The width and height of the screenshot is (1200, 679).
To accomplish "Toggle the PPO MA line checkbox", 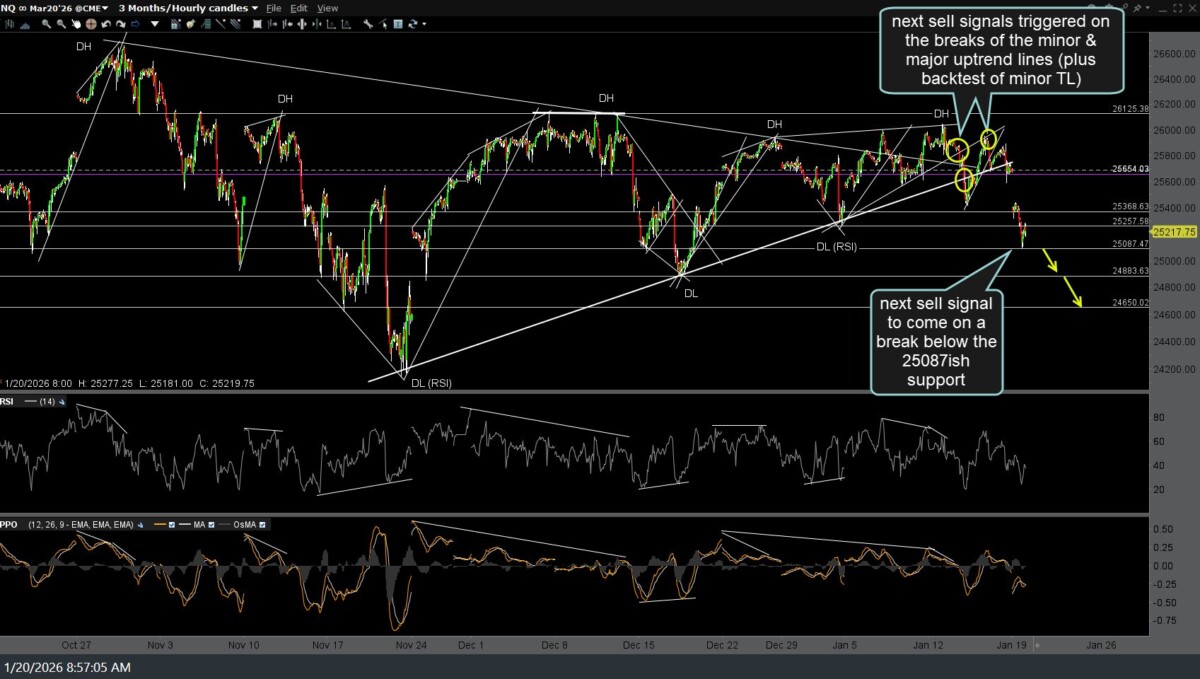I will pyautogui.click(x=211, y=525).
